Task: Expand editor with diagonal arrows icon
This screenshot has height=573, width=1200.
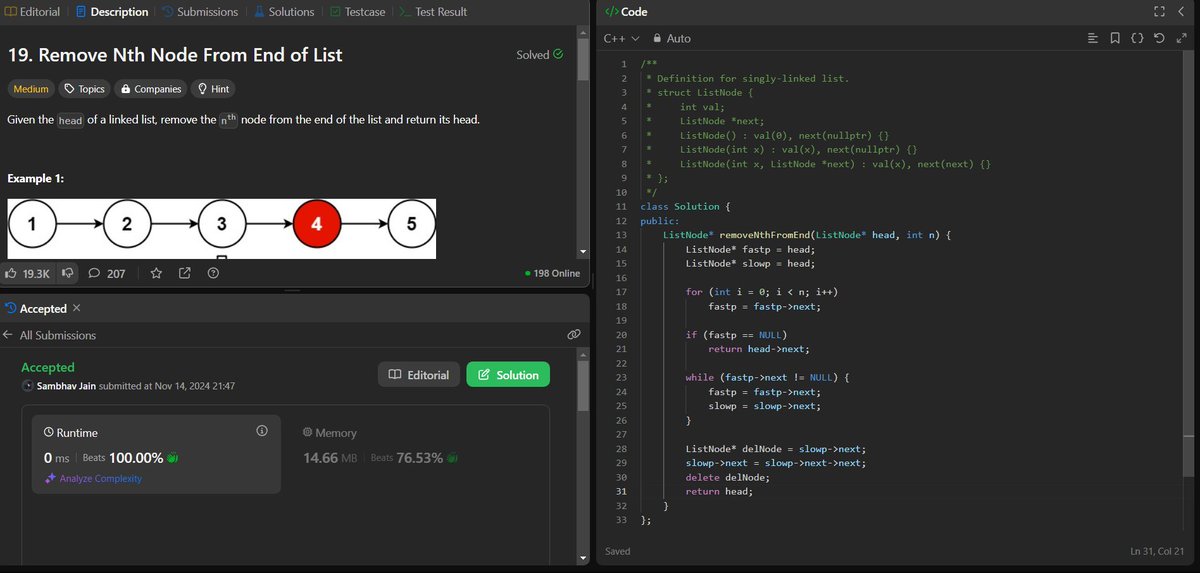Action: [x=1180, y=38]
